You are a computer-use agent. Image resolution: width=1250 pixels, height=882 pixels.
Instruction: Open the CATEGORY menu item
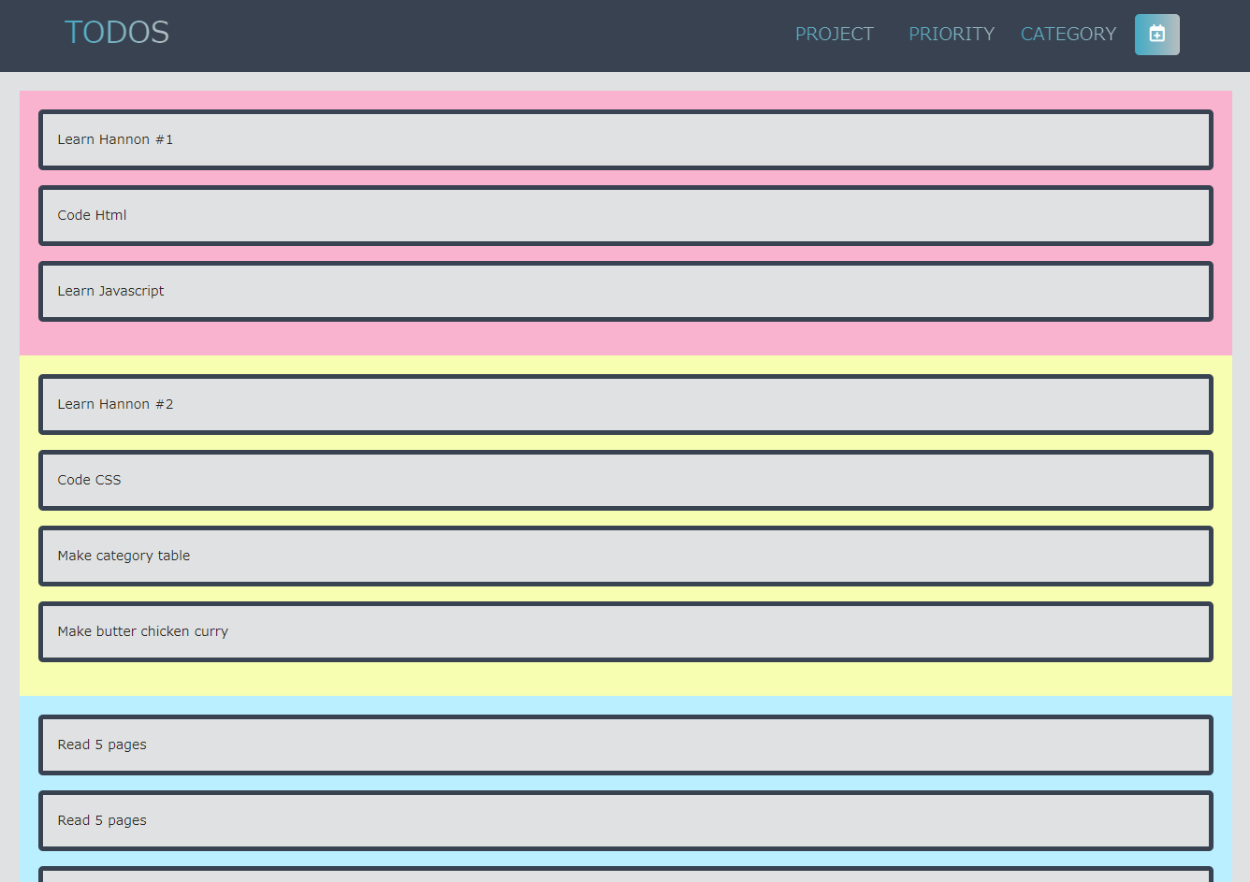[1068, 34]
